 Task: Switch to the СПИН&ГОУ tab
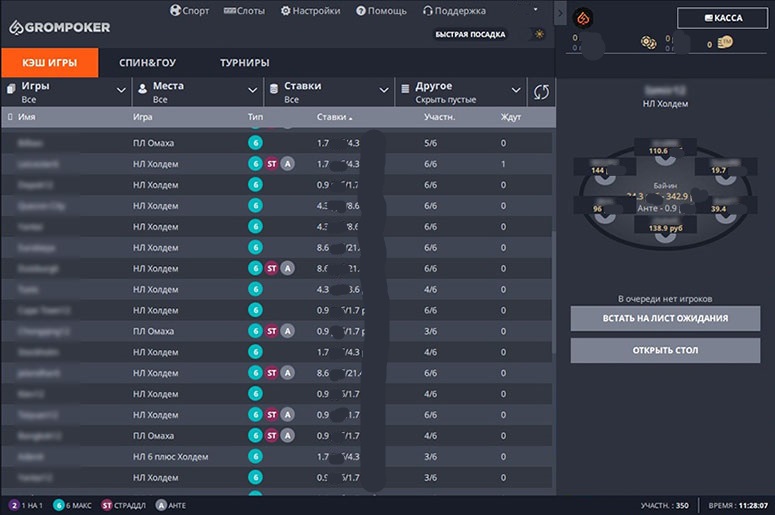point(147,63)
